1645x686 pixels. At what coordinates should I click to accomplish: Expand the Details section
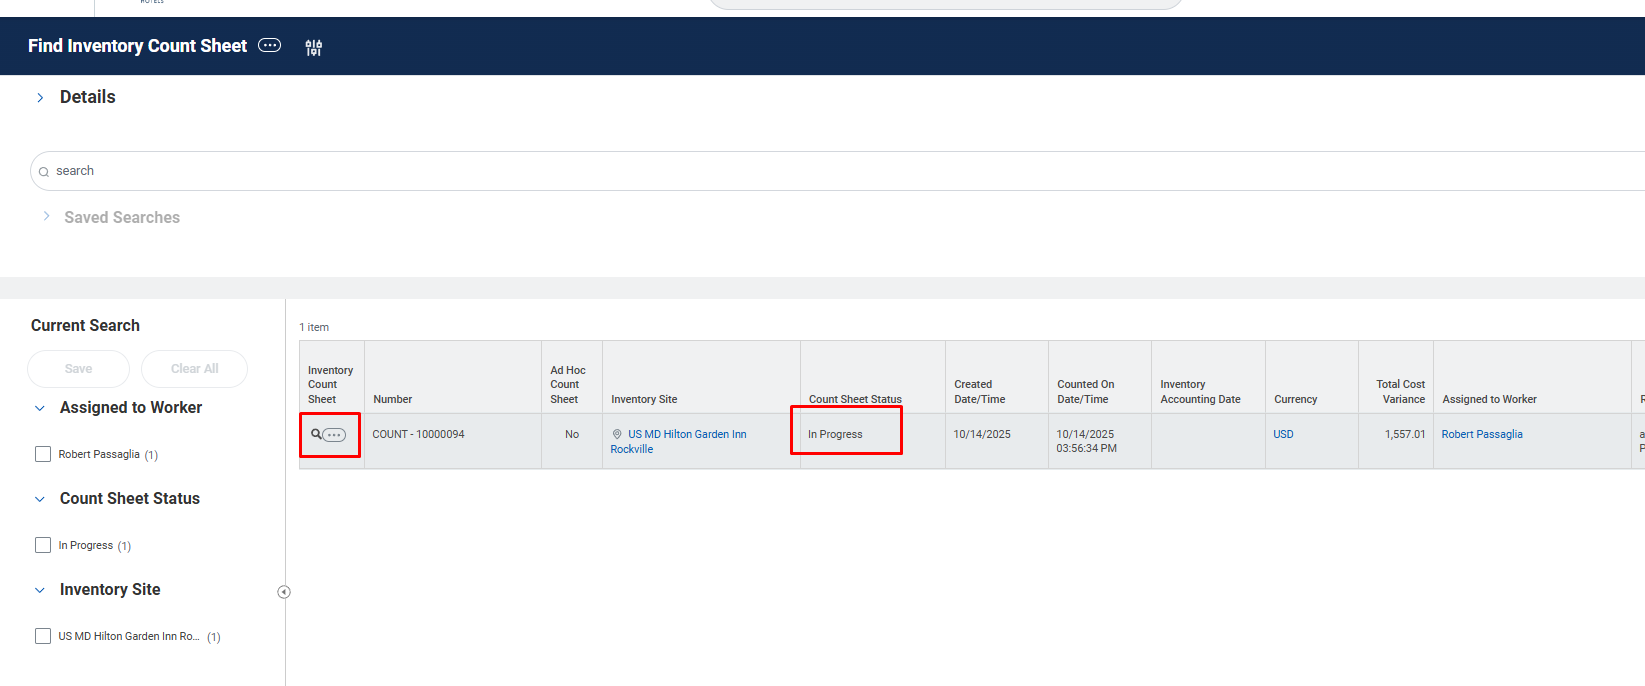tap(40, 97)
